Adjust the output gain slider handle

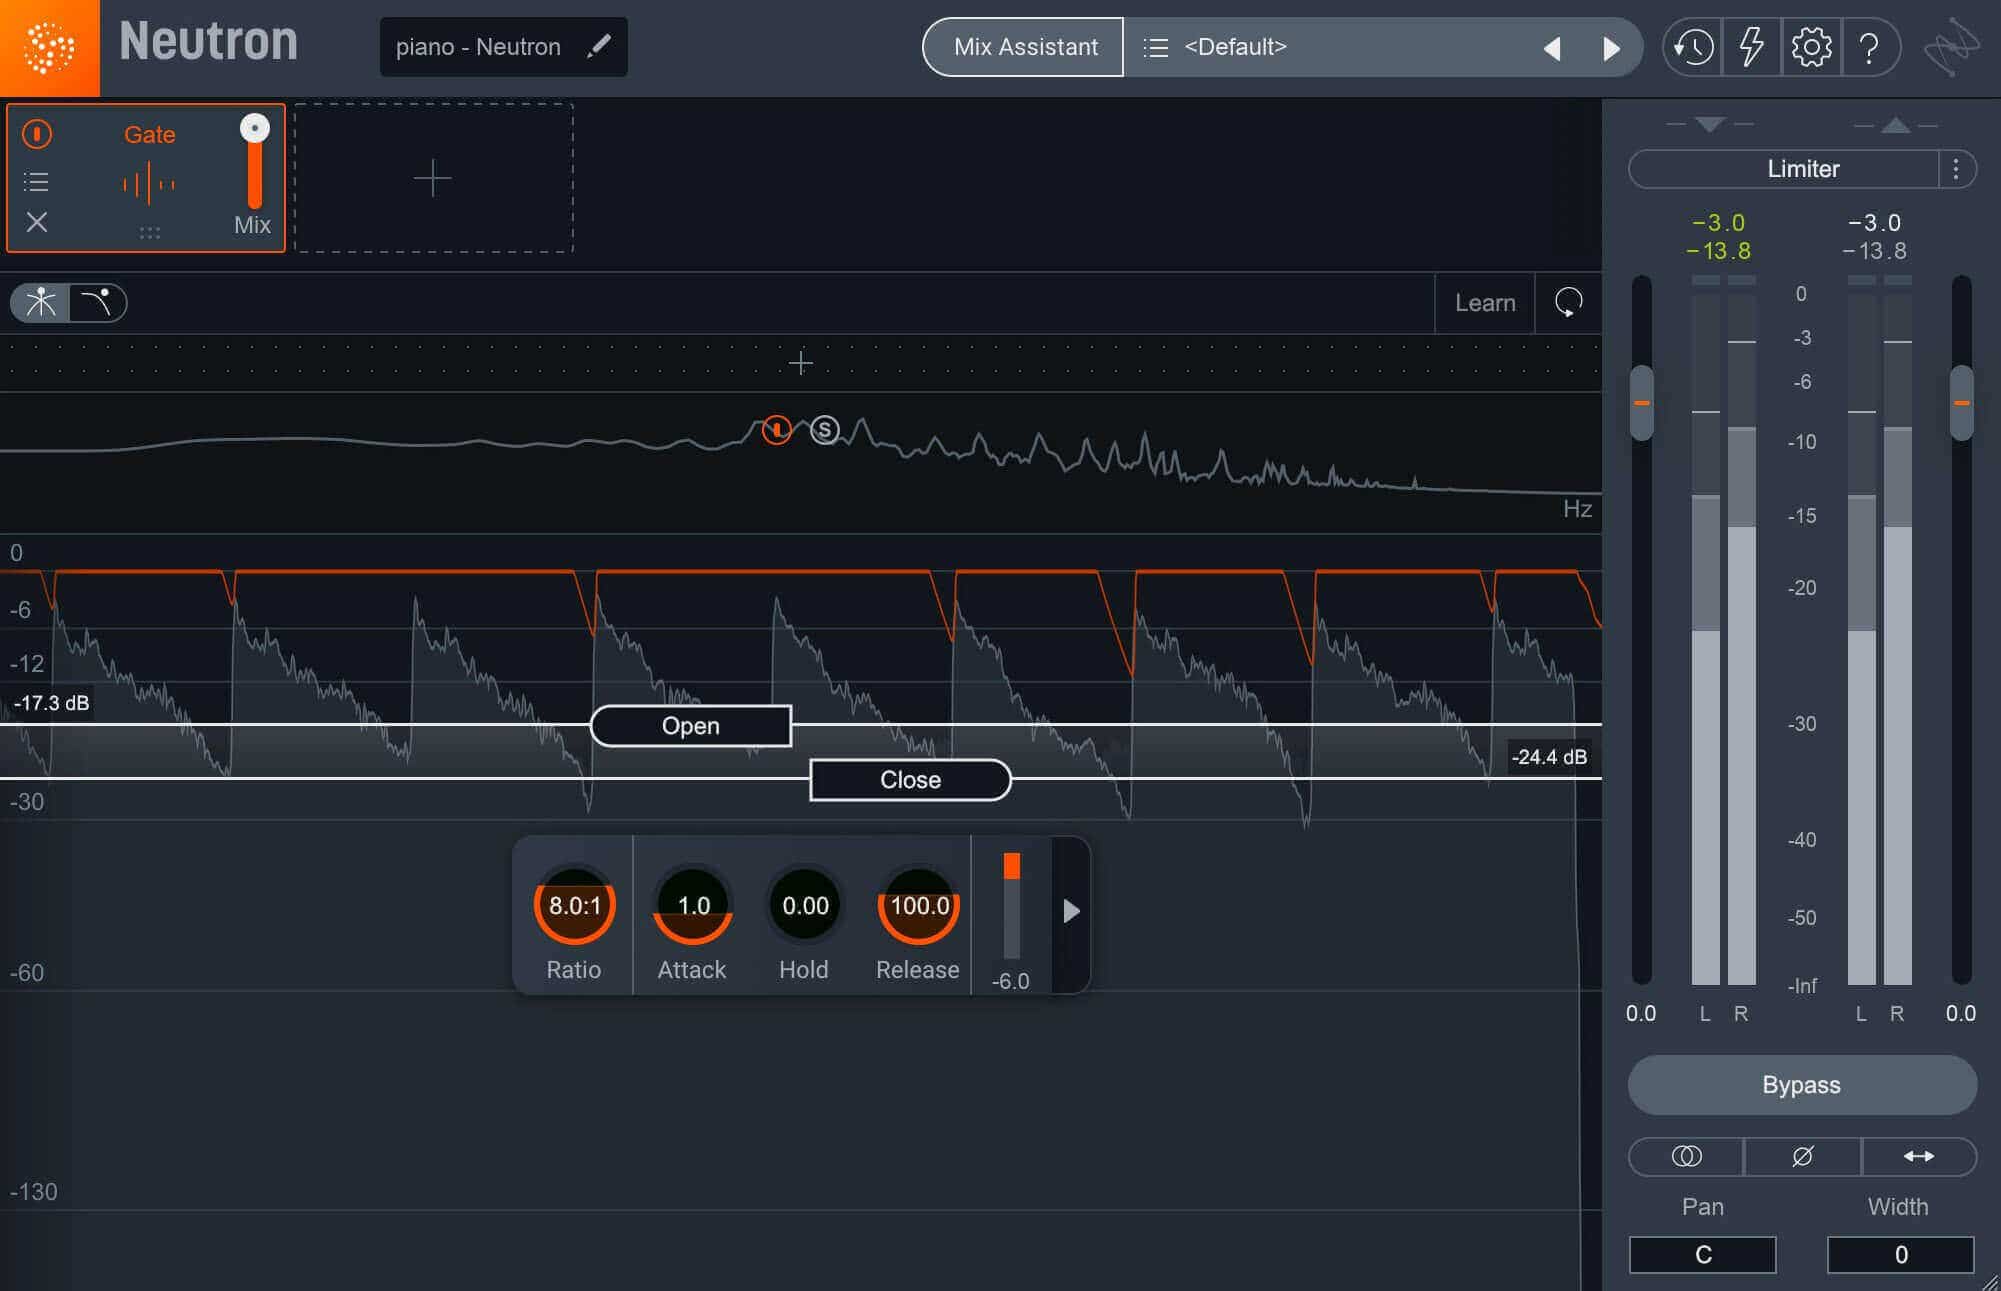tap(1961, 403)
